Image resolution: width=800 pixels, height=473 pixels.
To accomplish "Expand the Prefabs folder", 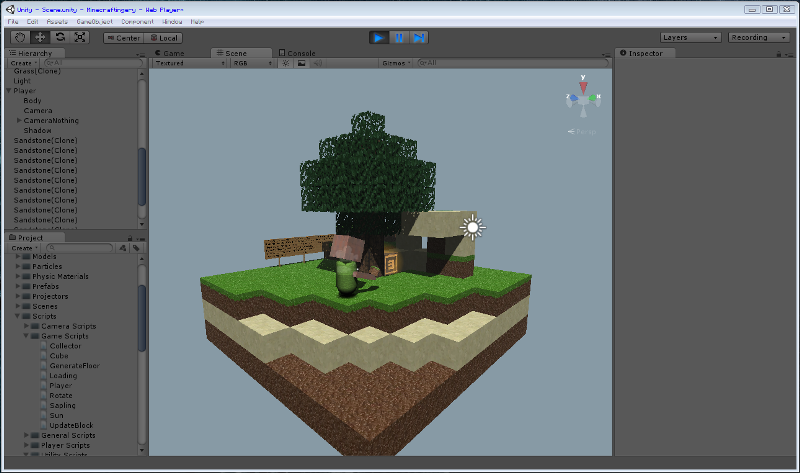I will [x=18, y=286].
